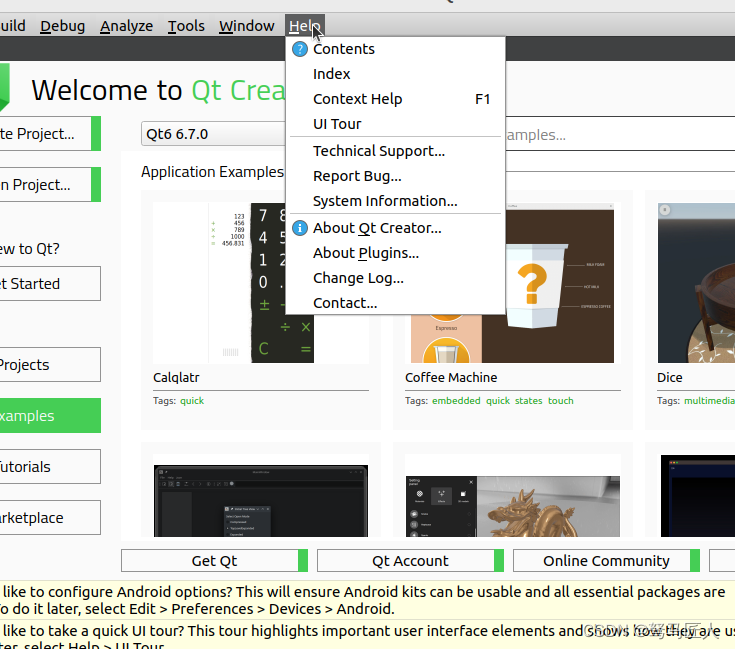Choose Context Help menu entry
The width and height of the screenshot is (735, 649).
tap(395, 99)
